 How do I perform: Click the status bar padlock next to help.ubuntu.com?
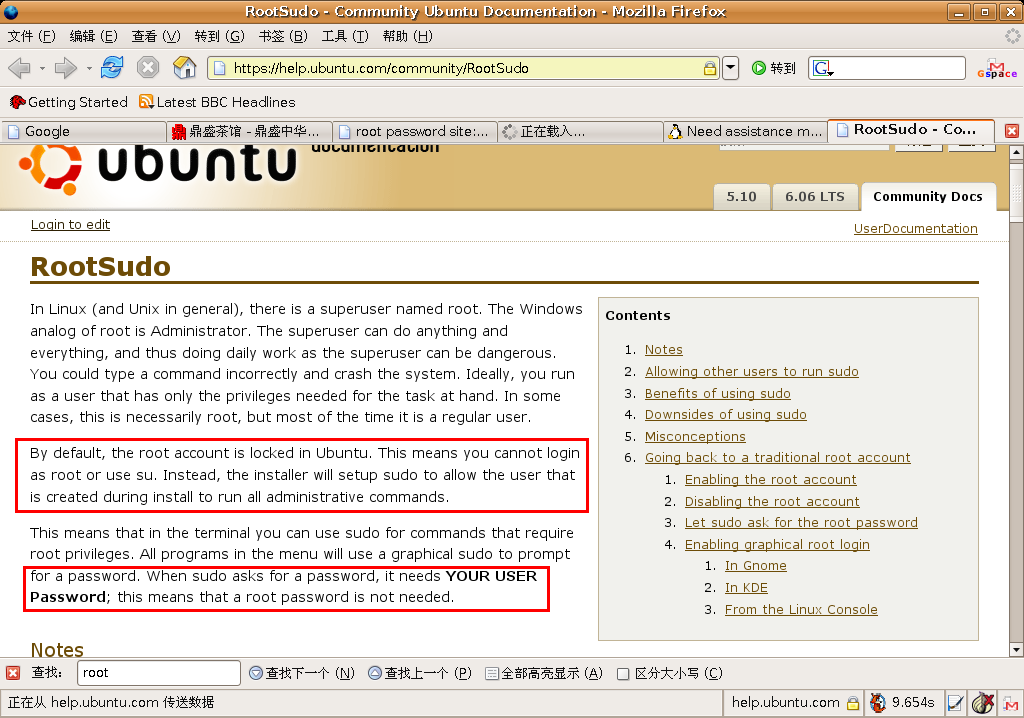[853, 703]
